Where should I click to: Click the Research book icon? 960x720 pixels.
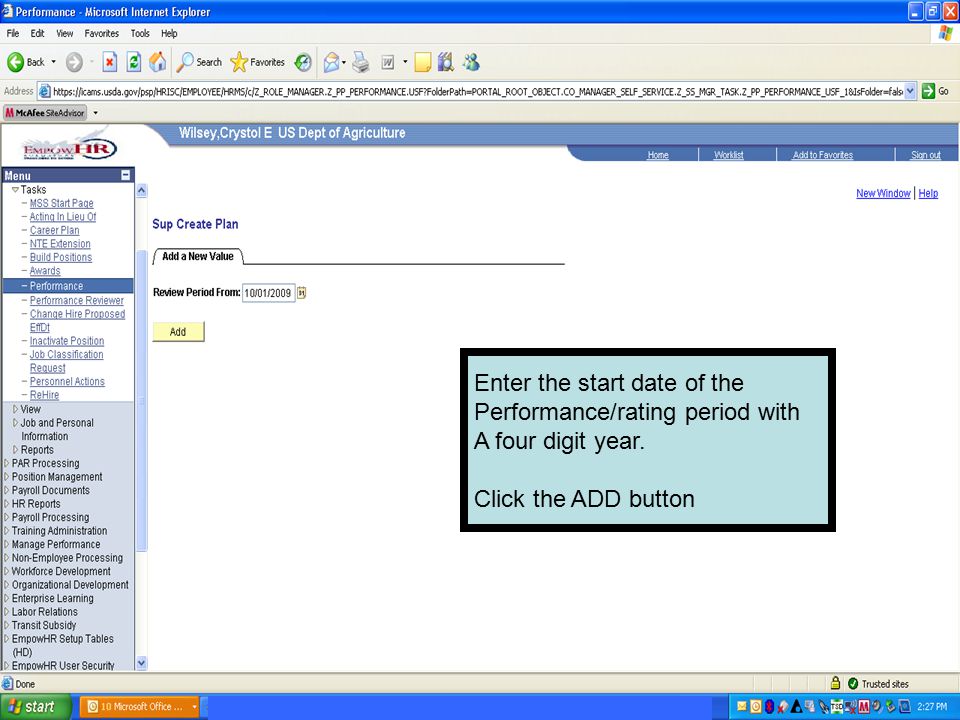446,62
